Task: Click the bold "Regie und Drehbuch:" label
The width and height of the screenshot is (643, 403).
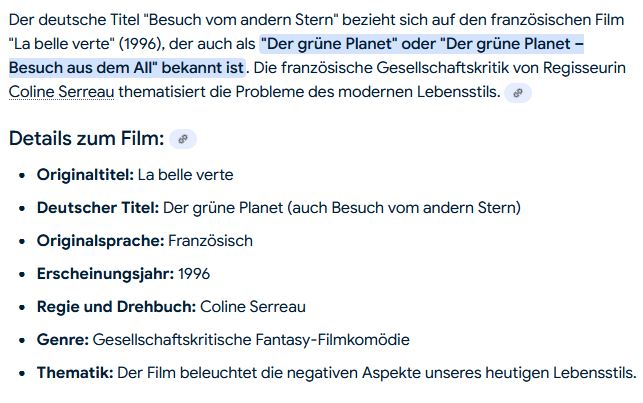Action: coord(116,307)
